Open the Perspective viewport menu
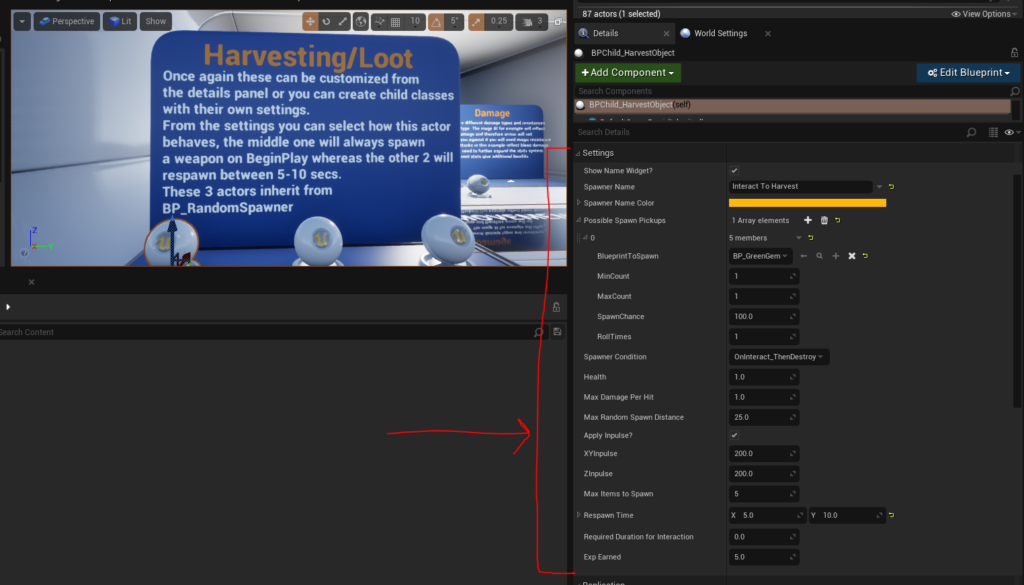The image size is (1024, 585). click(65, 21)
